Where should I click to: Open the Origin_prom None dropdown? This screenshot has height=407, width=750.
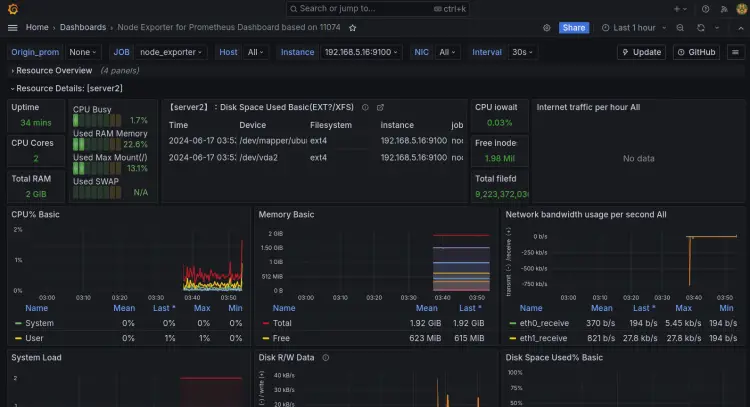pyautogui.click(x=83, y=52)
